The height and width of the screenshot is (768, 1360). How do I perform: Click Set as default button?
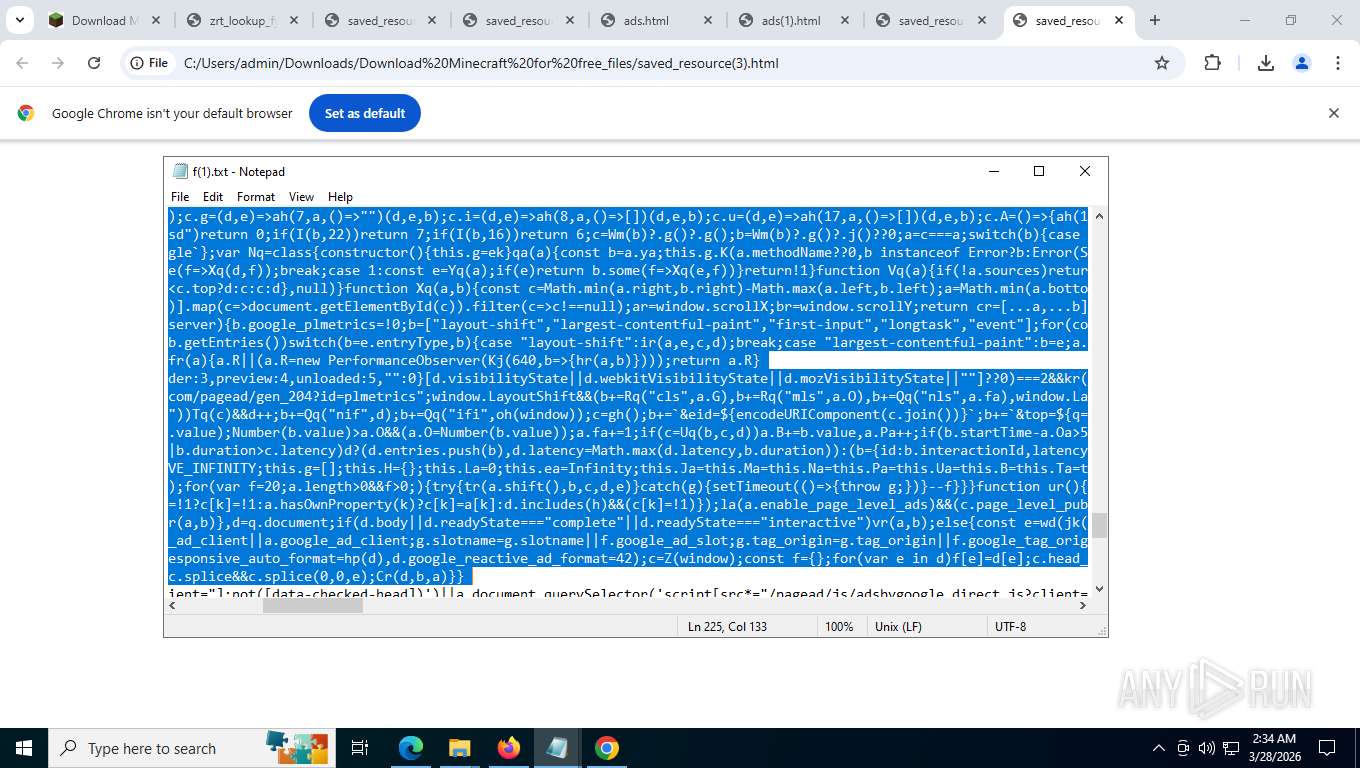tap(365, 113)
